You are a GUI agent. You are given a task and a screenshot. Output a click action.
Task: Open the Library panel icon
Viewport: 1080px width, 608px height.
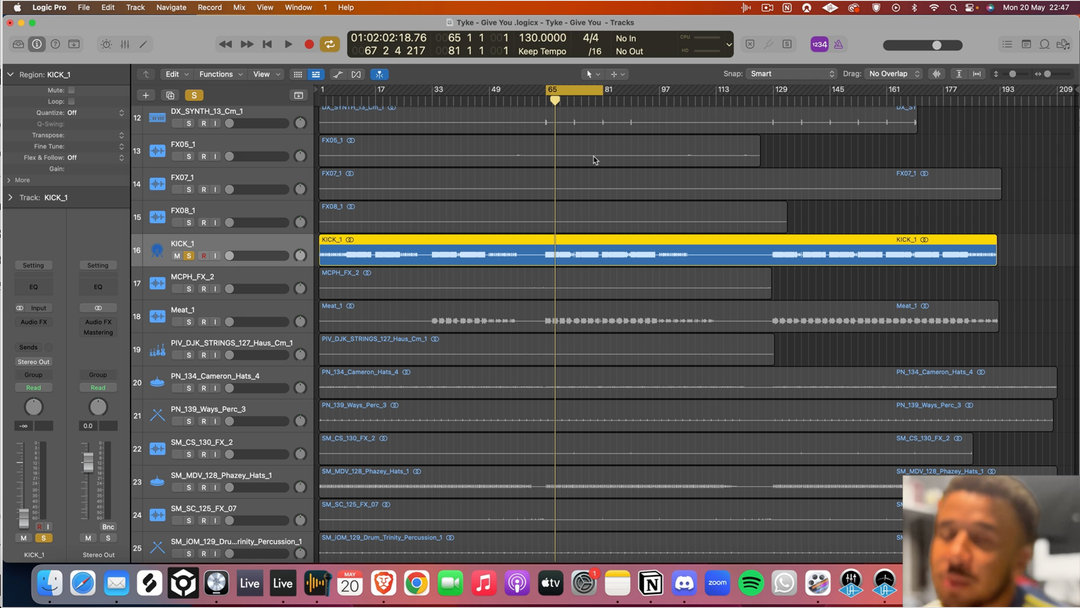click(x=18, y=44)
